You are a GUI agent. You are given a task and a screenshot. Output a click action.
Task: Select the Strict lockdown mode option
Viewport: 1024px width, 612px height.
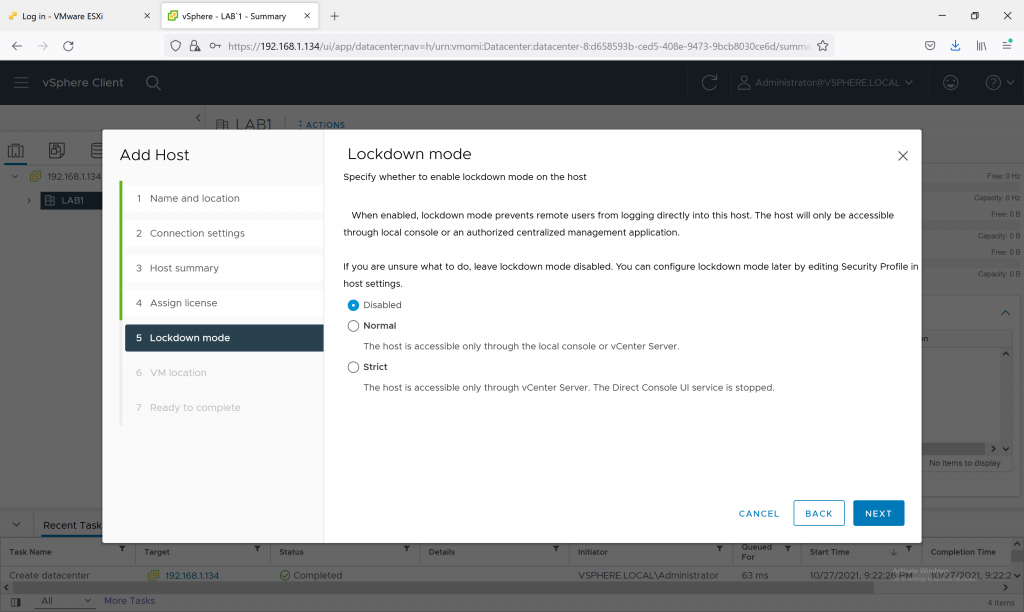[x=353, y=367]
